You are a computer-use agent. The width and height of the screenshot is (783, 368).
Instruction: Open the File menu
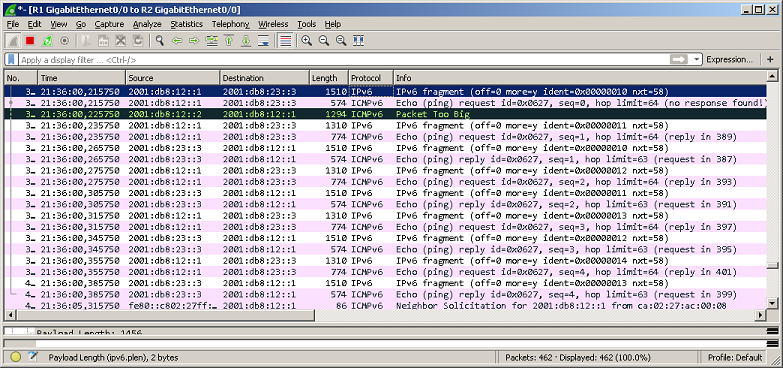pyautogui.click(x=13, y=24)
